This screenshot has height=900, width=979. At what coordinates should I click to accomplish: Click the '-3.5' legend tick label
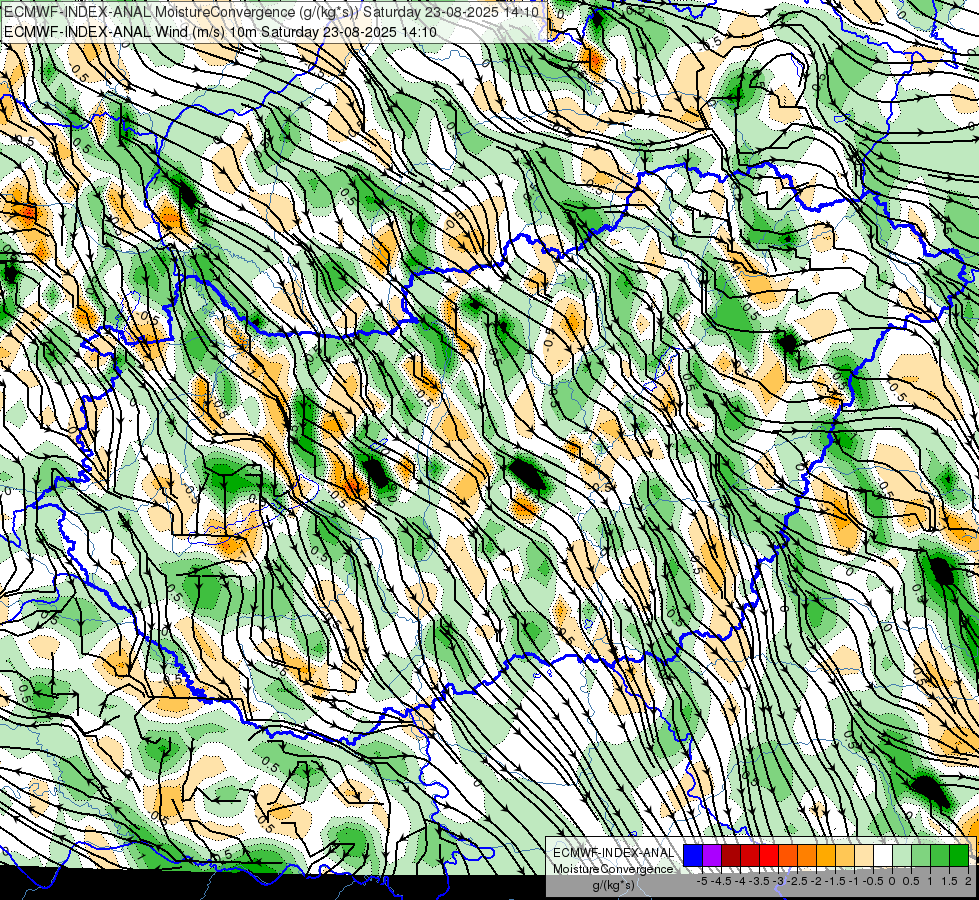[x=759, y=881]
